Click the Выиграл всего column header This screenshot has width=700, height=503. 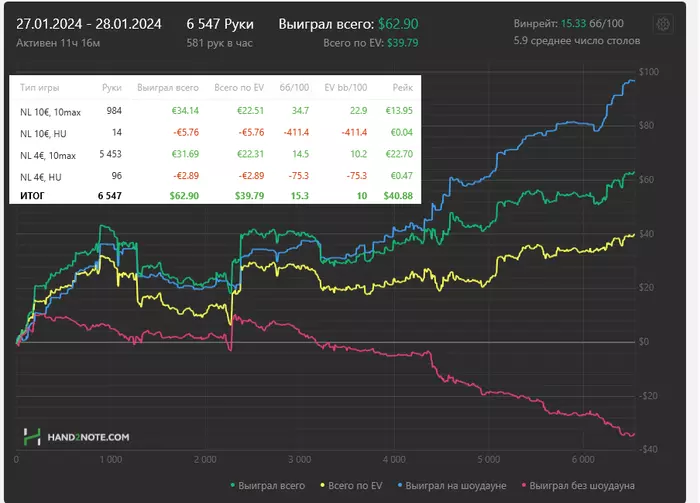click(168, 88)
